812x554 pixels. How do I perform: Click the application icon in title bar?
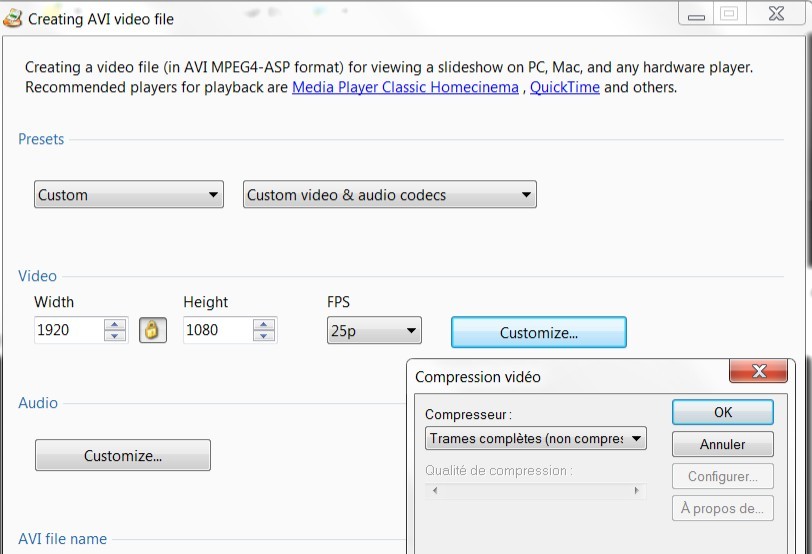[13, 18]
